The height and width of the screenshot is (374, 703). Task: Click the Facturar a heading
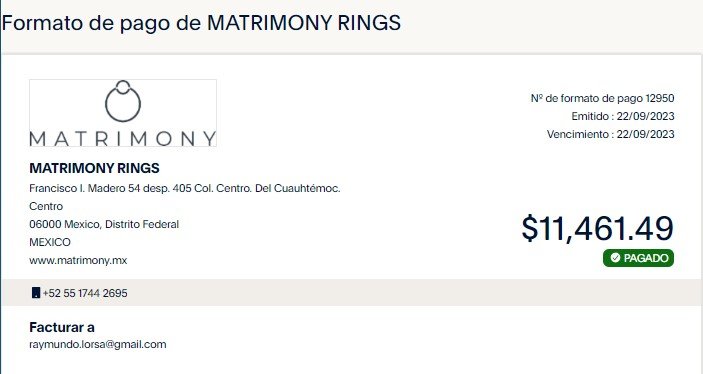(x=62, y=327)
